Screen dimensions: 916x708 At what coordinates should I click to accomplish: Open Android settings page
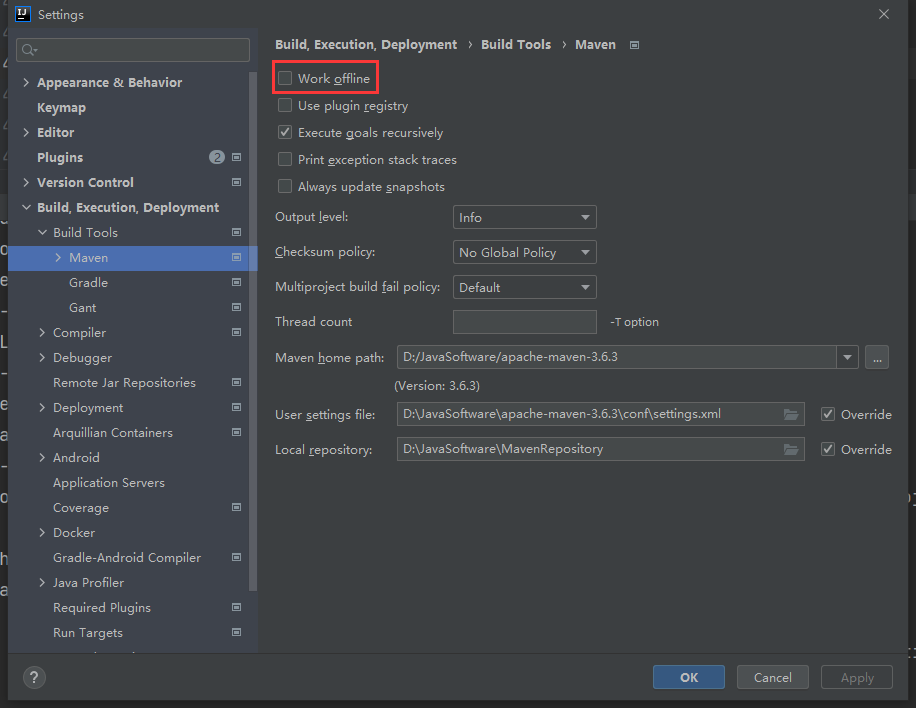tap(76, 457)
